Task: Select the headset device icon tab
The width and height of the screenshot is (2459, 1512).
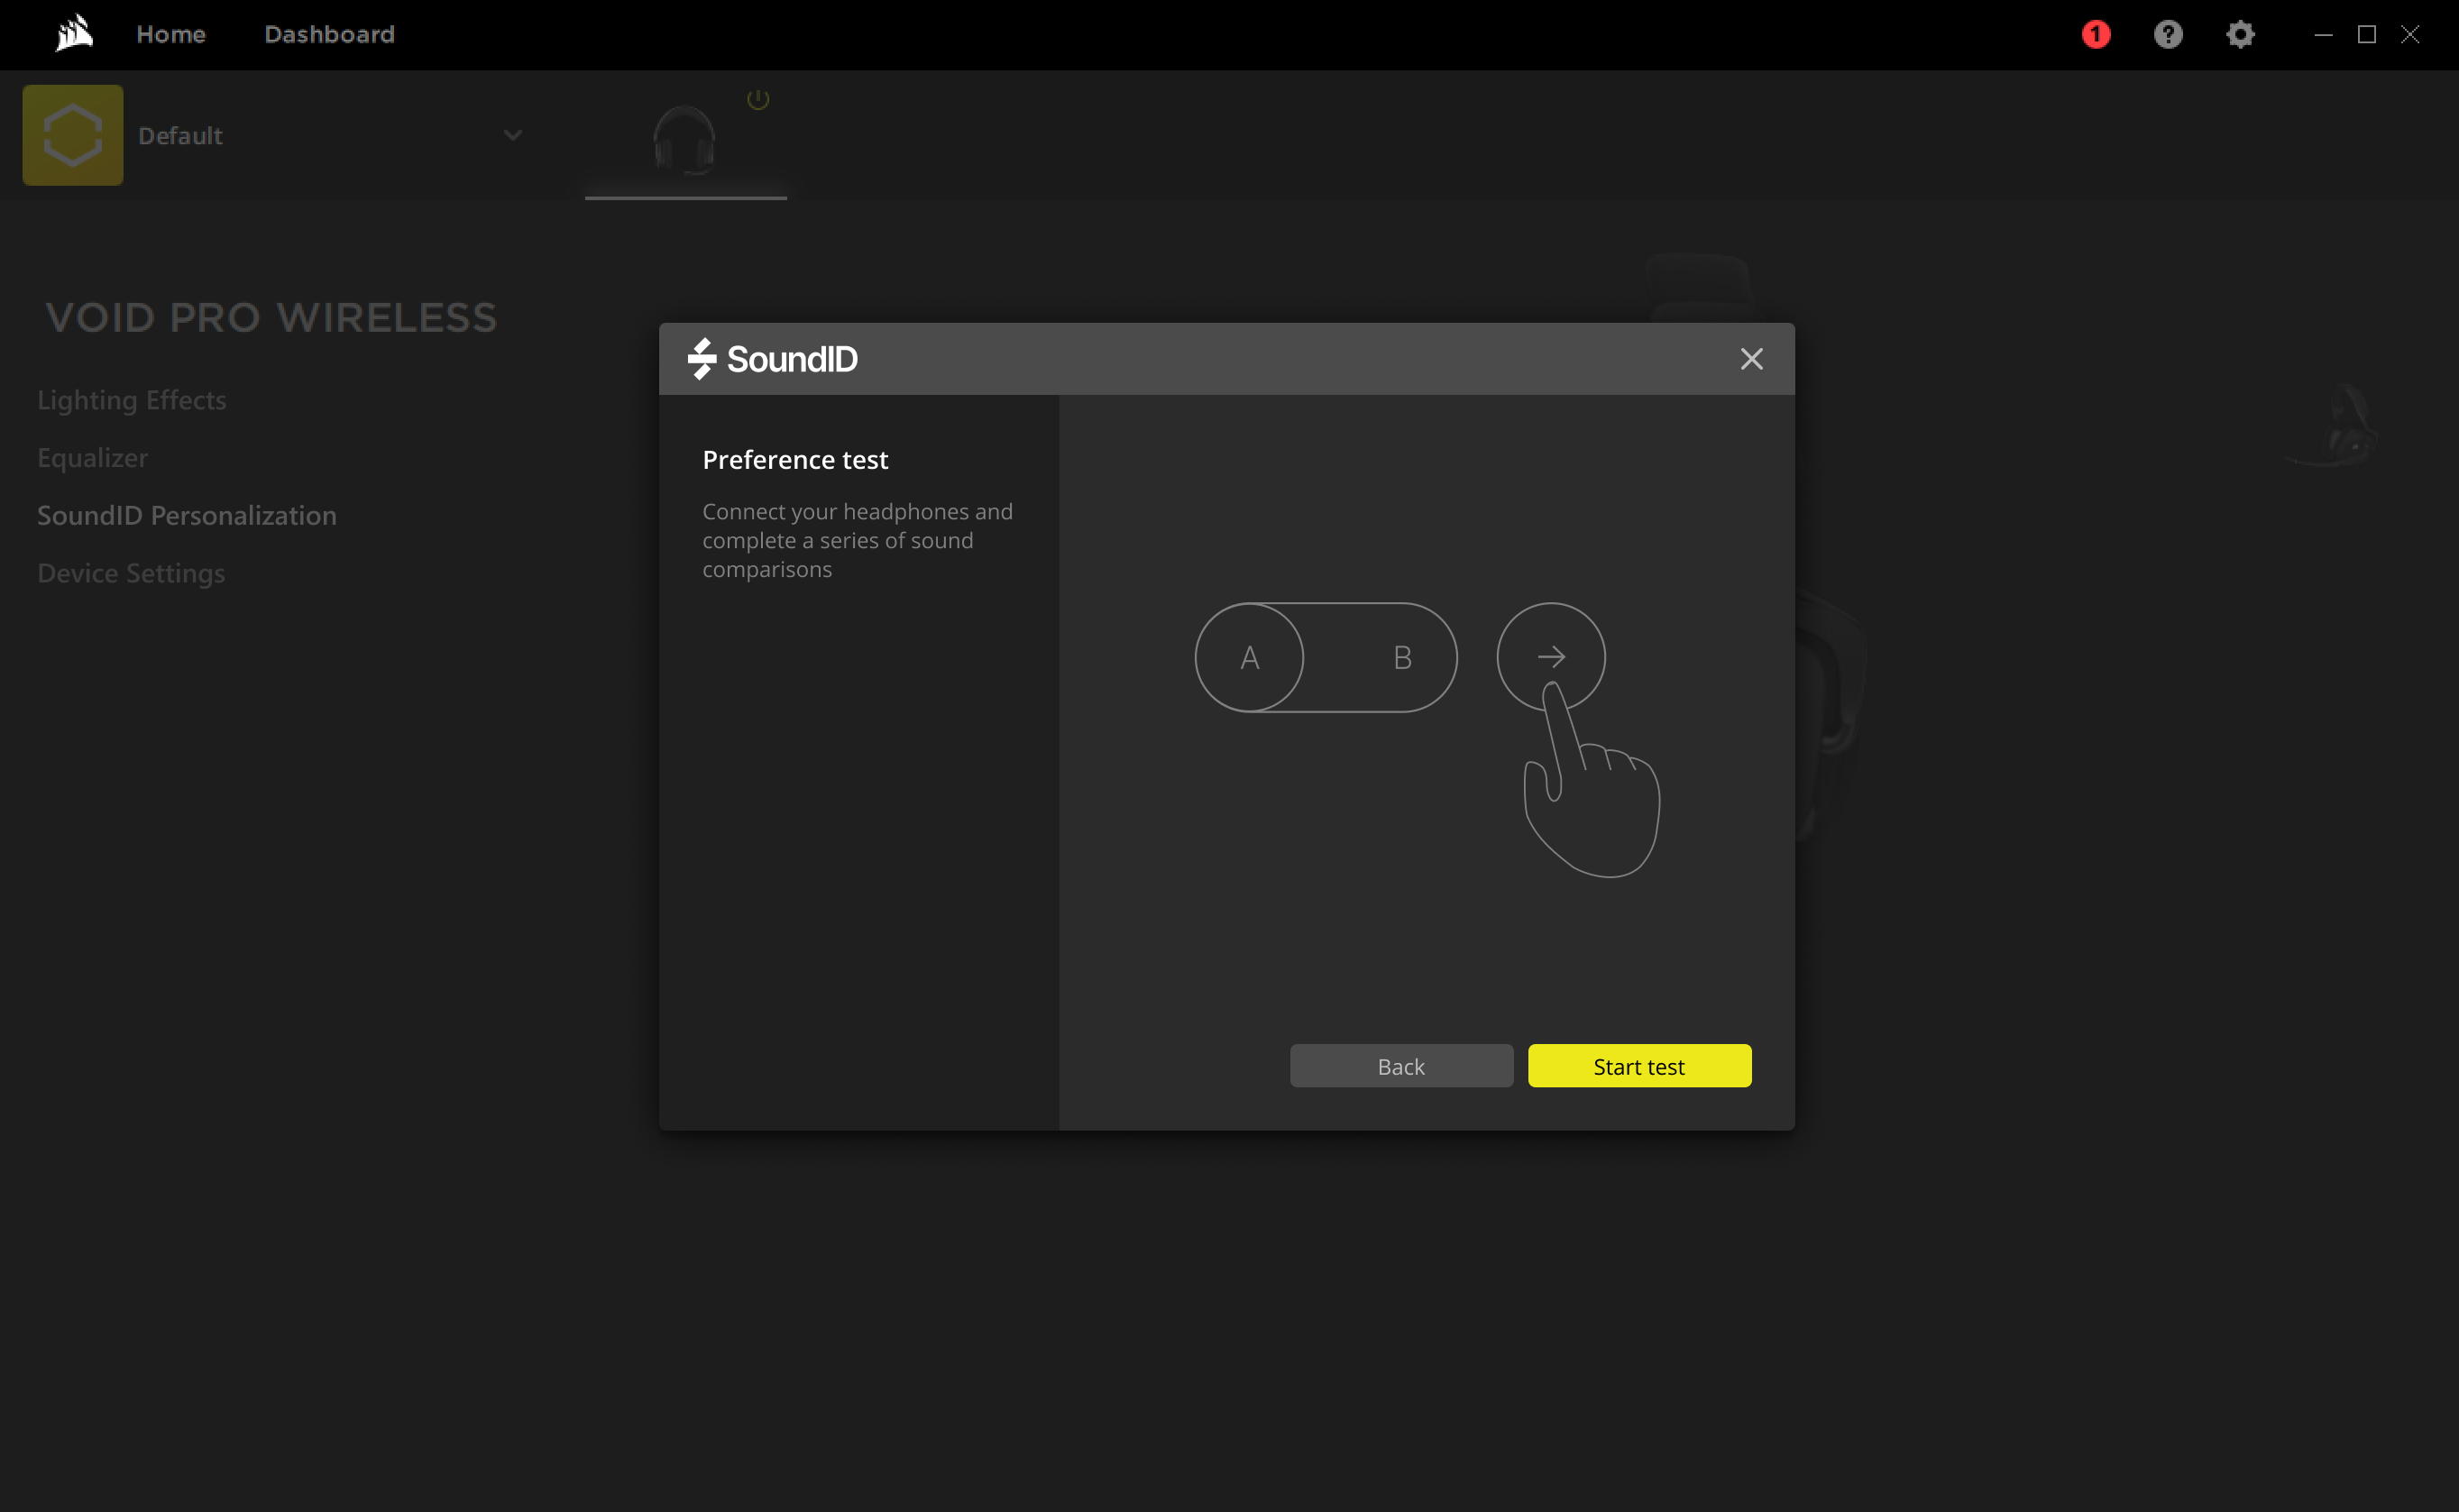Action: [x=685, y=139]
